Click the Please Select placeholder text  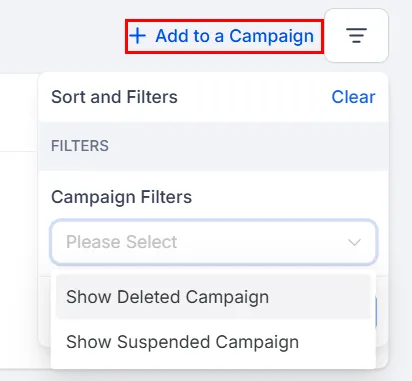coord(122,242)
